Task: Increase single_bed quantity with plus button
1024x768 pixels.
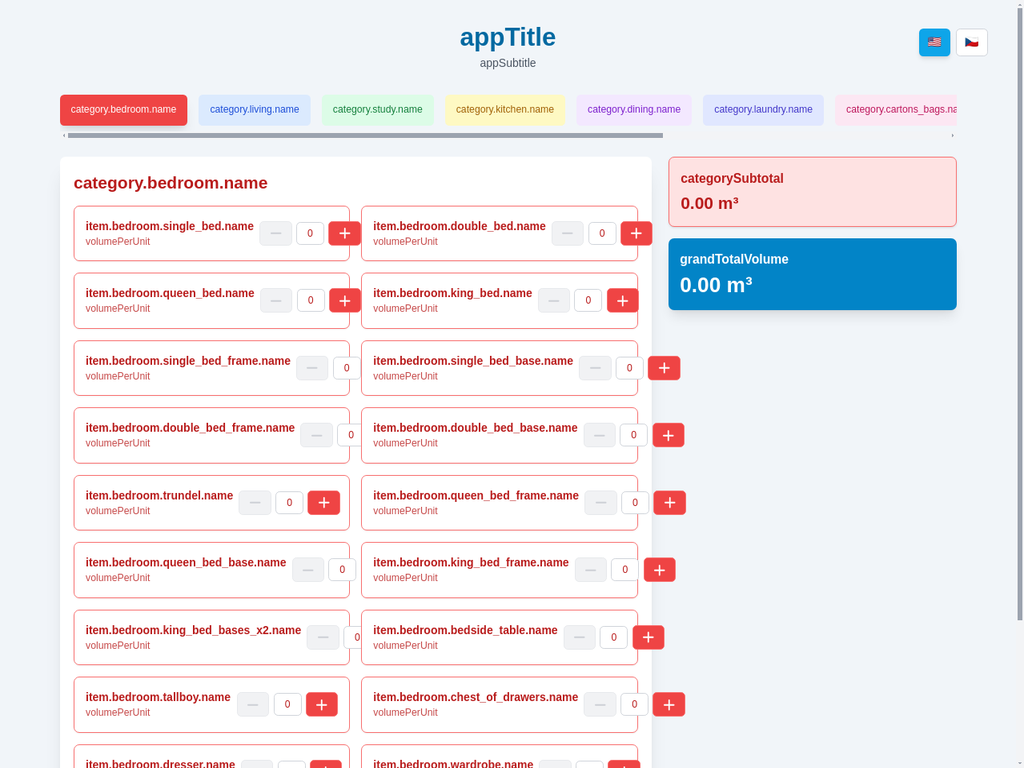Action: (x=344, y=233)
